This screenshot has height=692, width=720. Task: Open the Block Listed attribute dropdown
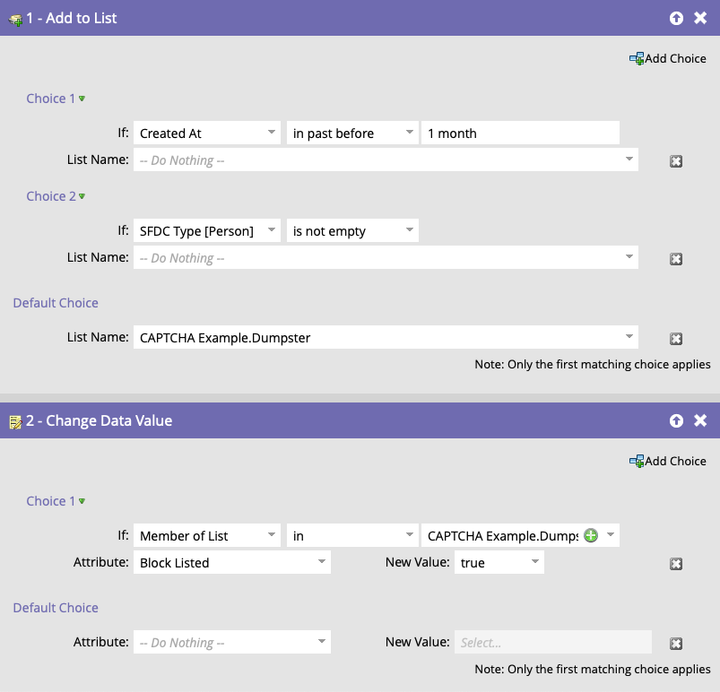coord(321,563)
